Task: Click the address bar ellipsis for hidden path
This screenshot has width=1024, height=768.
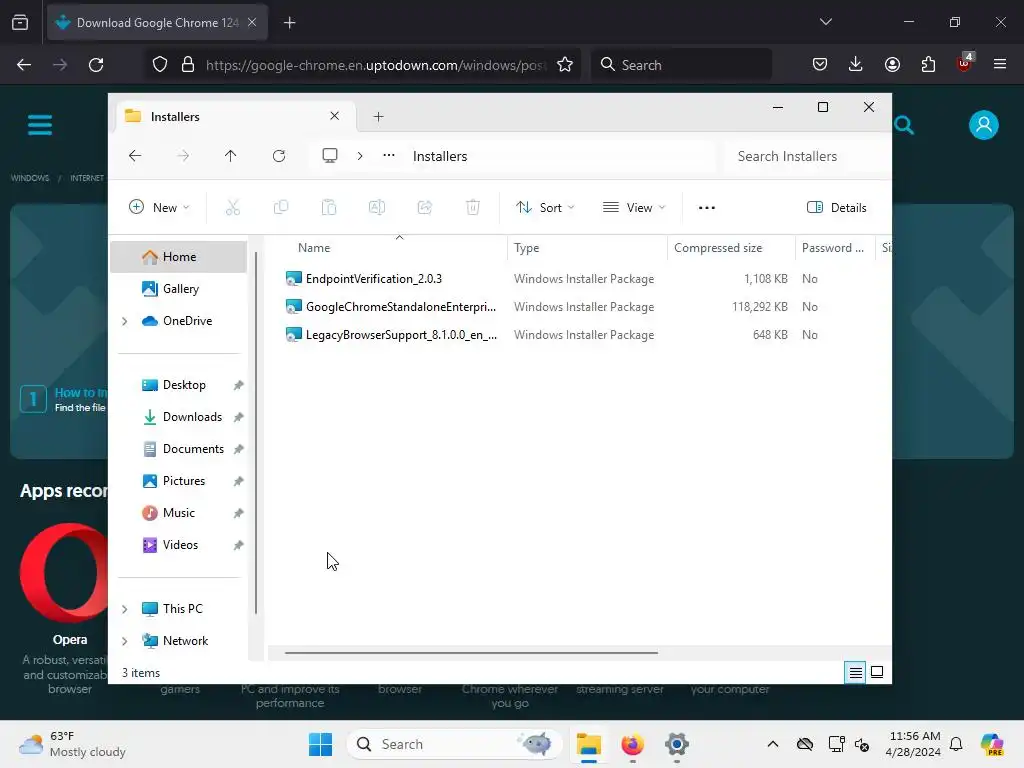Action: [x=389, y=155]
